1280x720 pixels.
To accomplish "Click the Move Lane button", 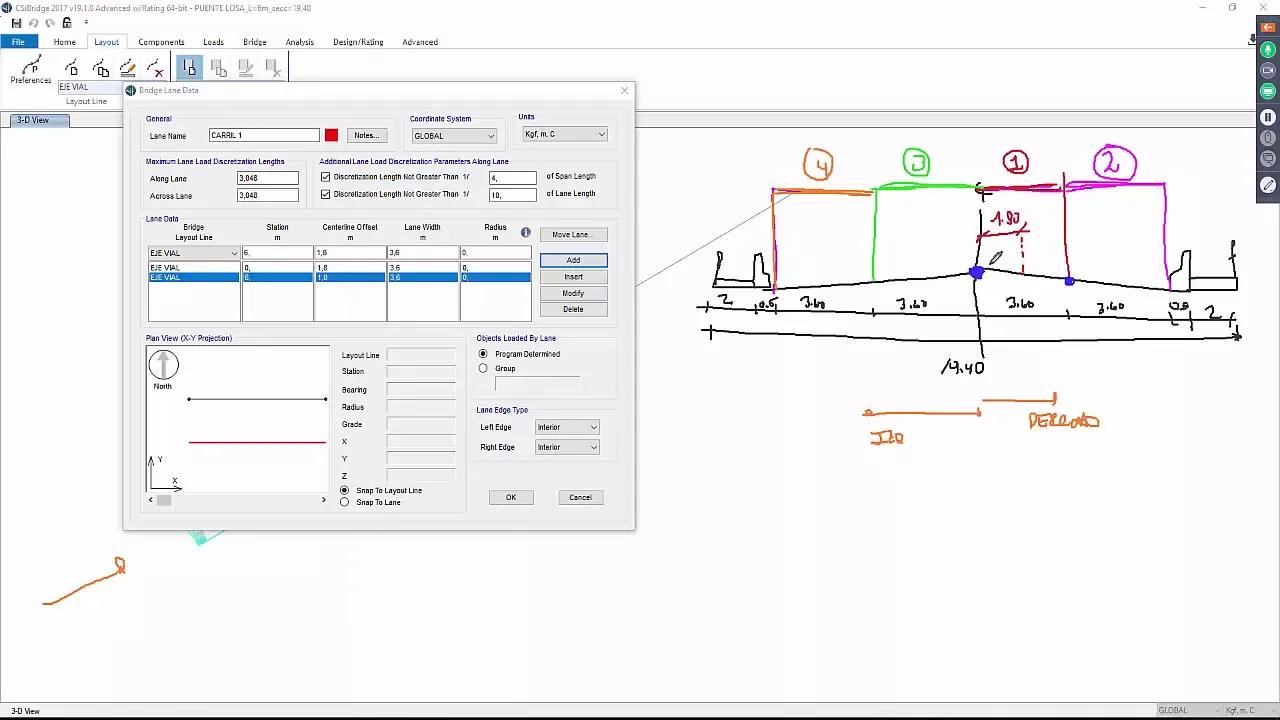I will pos(573,235).
